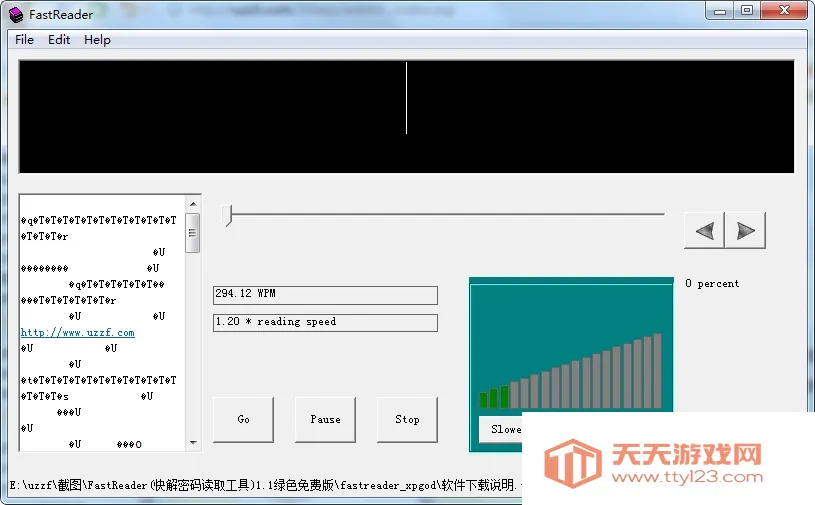Minimize the FastReader window
Screen dimensions: 815x505
720,11
